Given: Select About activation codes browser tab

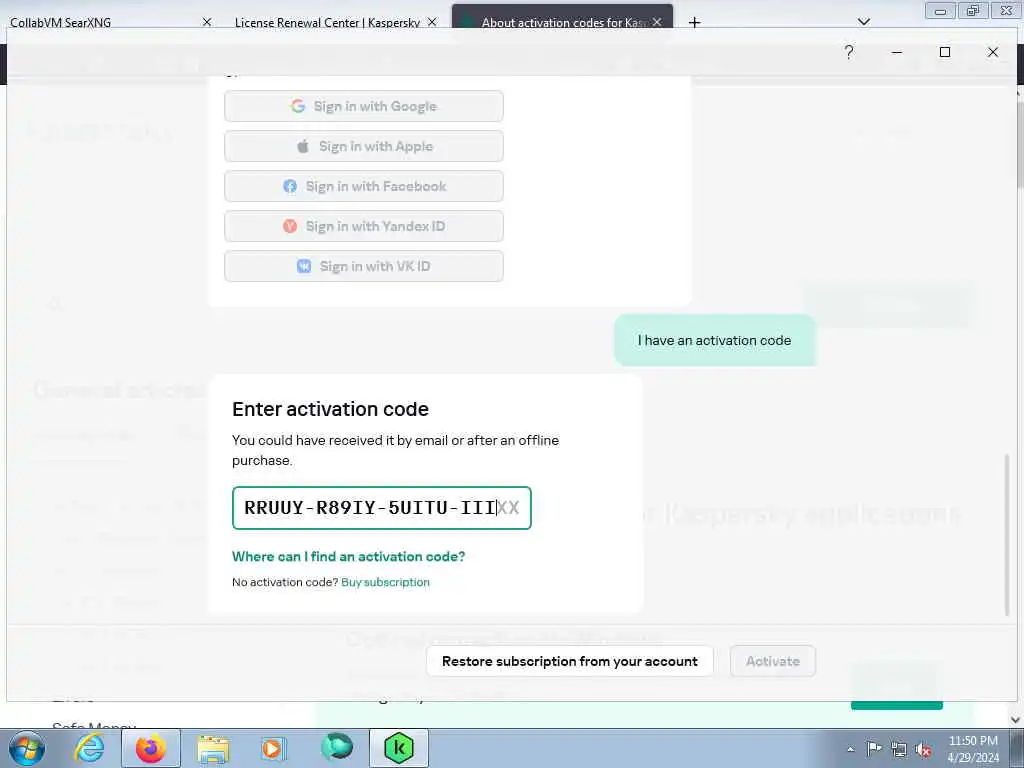Looking at the screenshot, I should [x=562, y=22].
